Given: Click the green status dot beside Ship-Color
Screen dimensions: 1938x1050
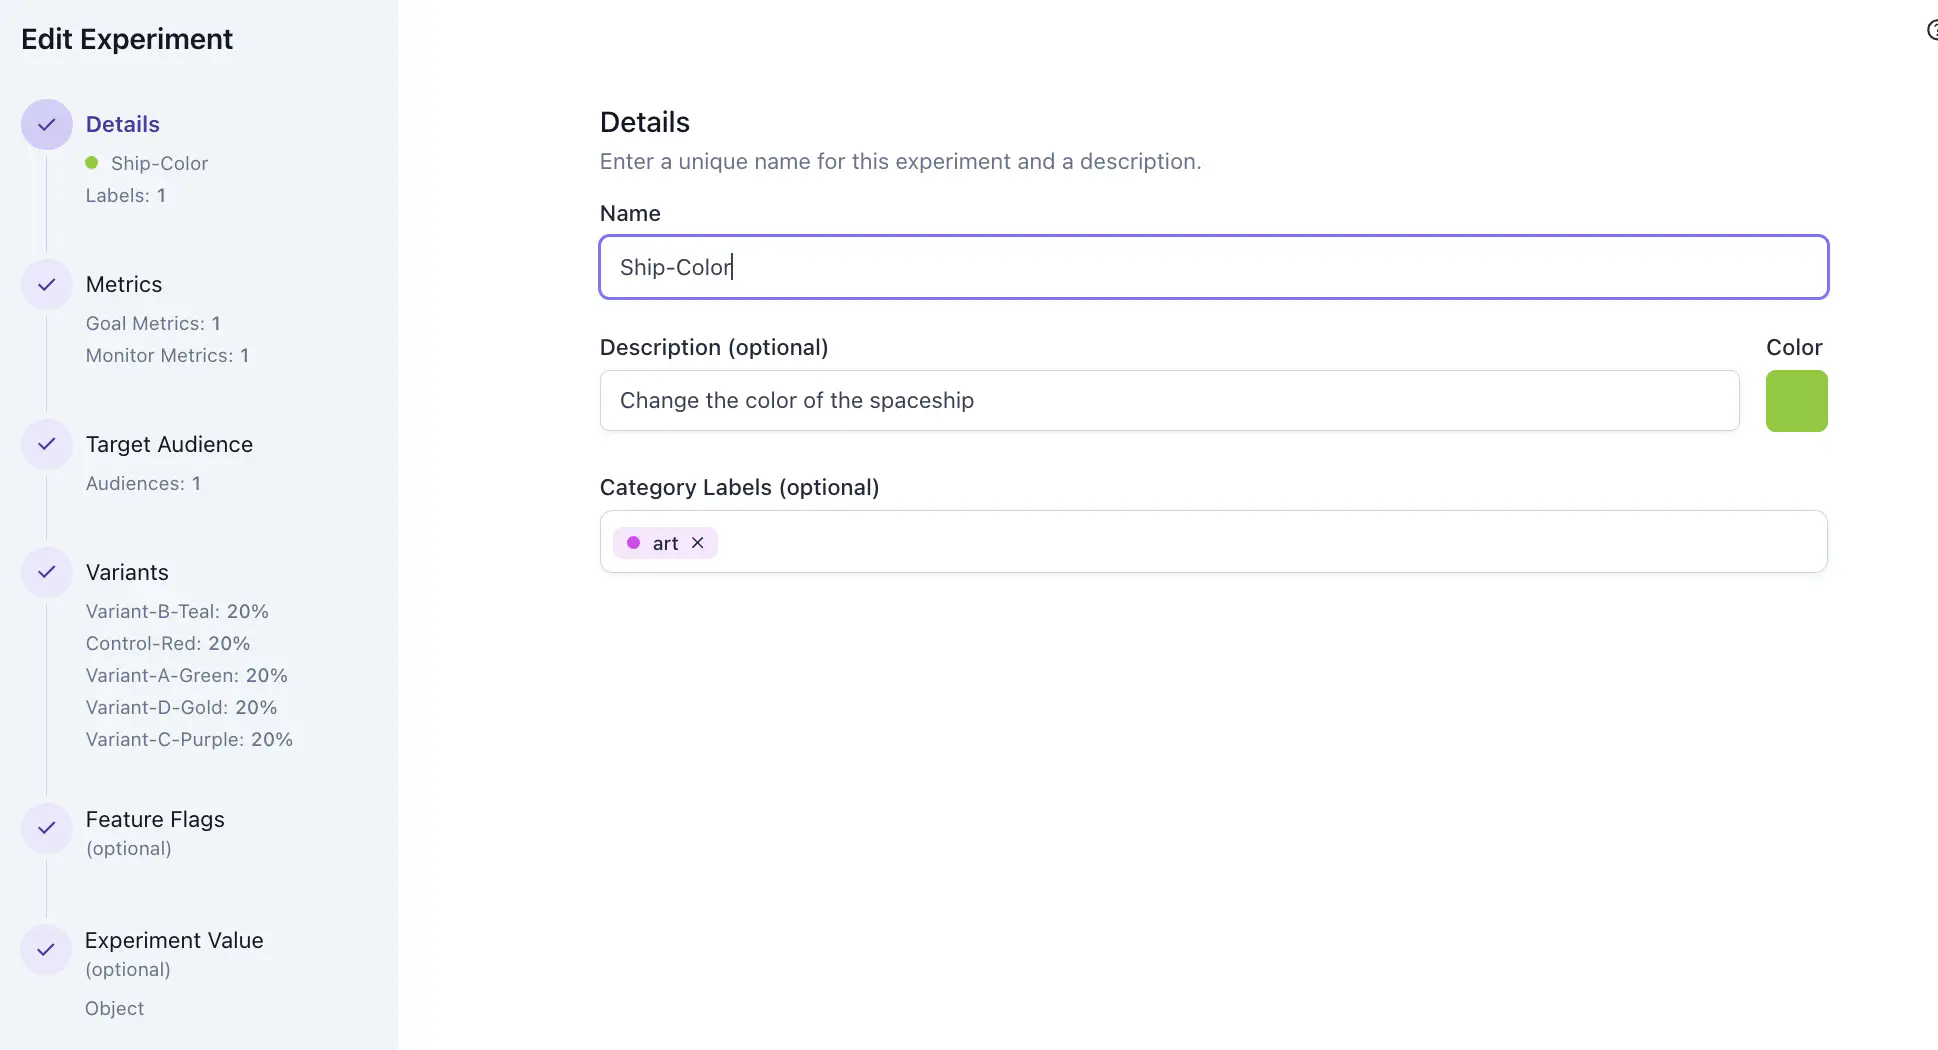Looking at the screenshot, I should [x=93, y=161].
